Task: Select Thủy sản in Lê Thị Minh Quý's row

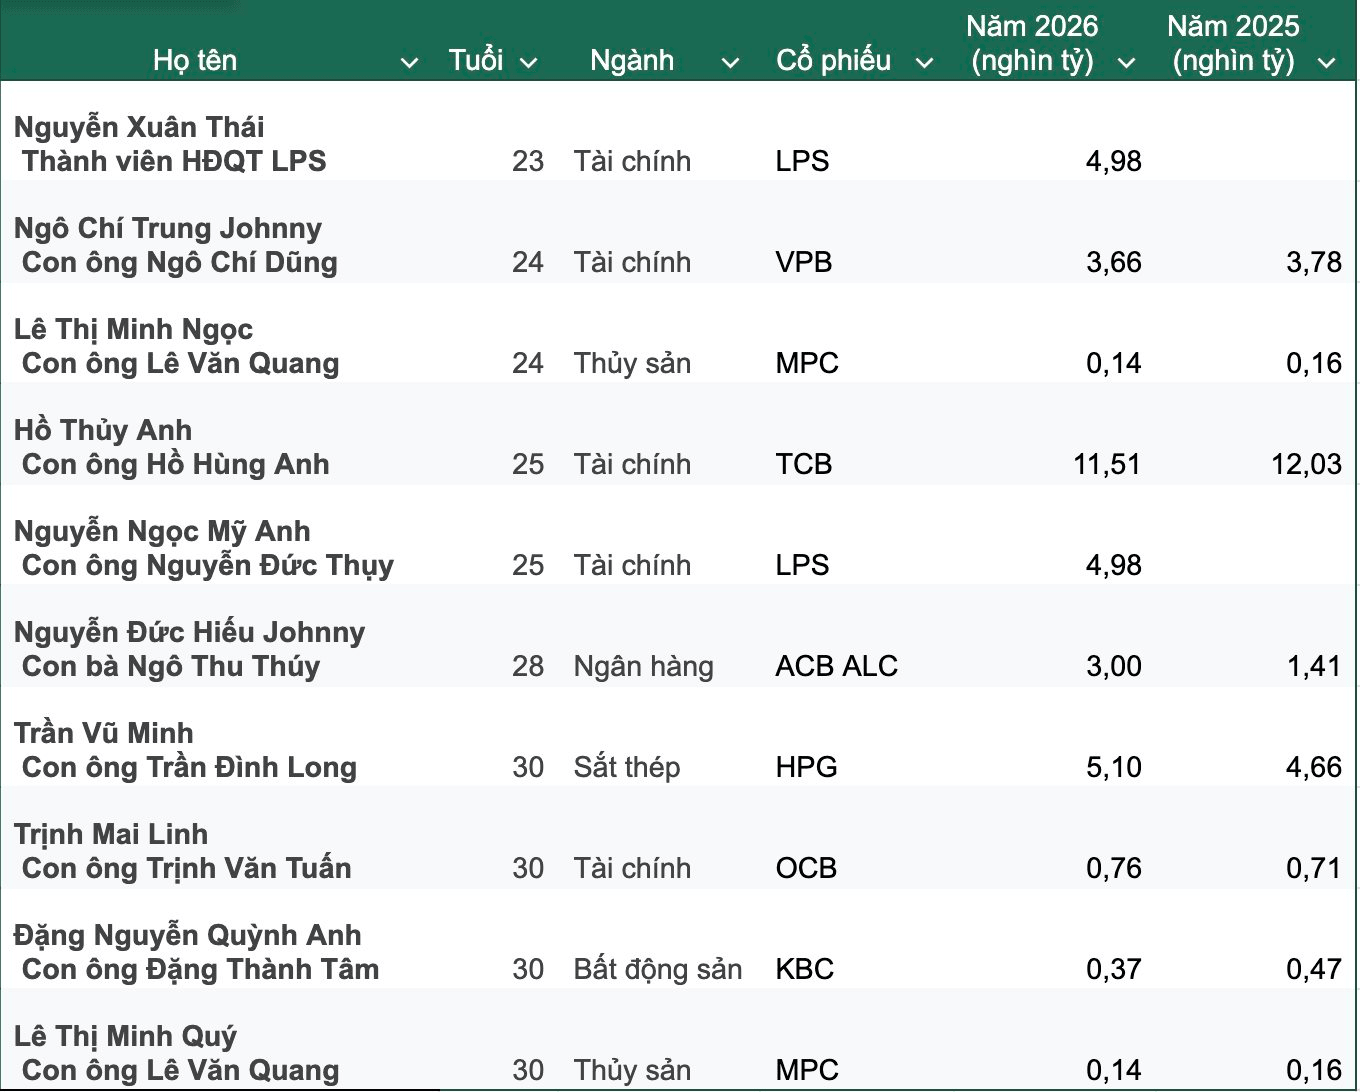Action: 632,1070
